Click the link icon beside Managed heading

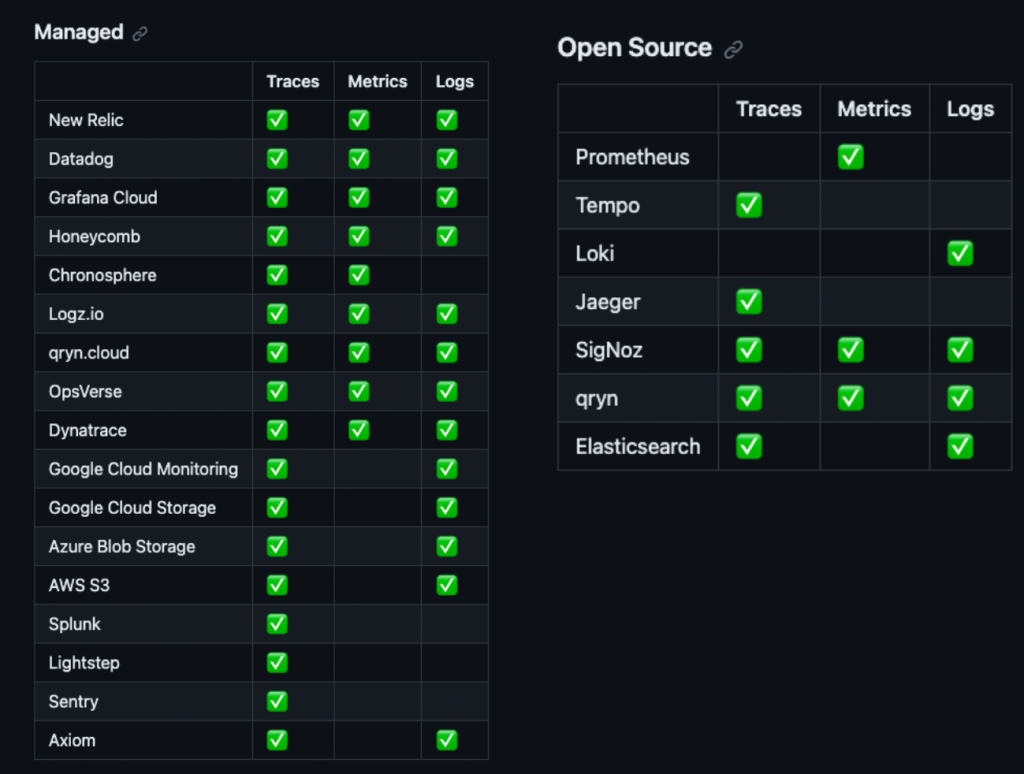(140, 33)
